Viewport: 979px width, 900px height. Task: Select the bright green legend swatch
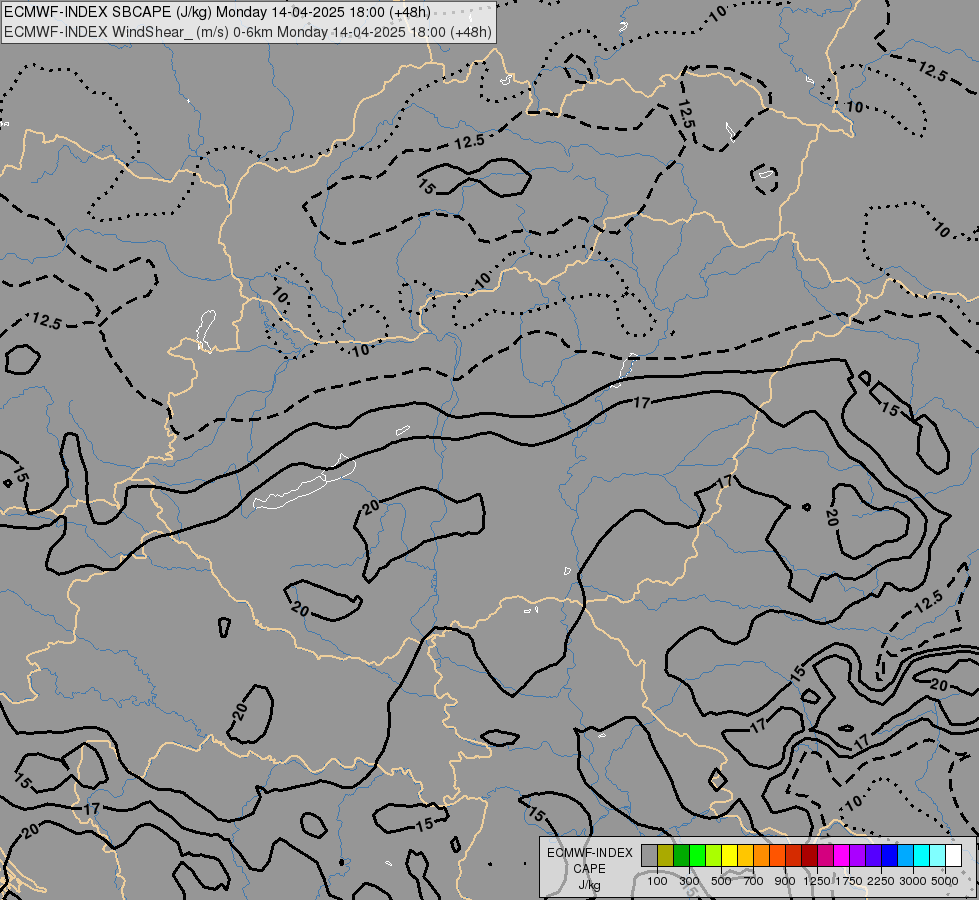697,856
